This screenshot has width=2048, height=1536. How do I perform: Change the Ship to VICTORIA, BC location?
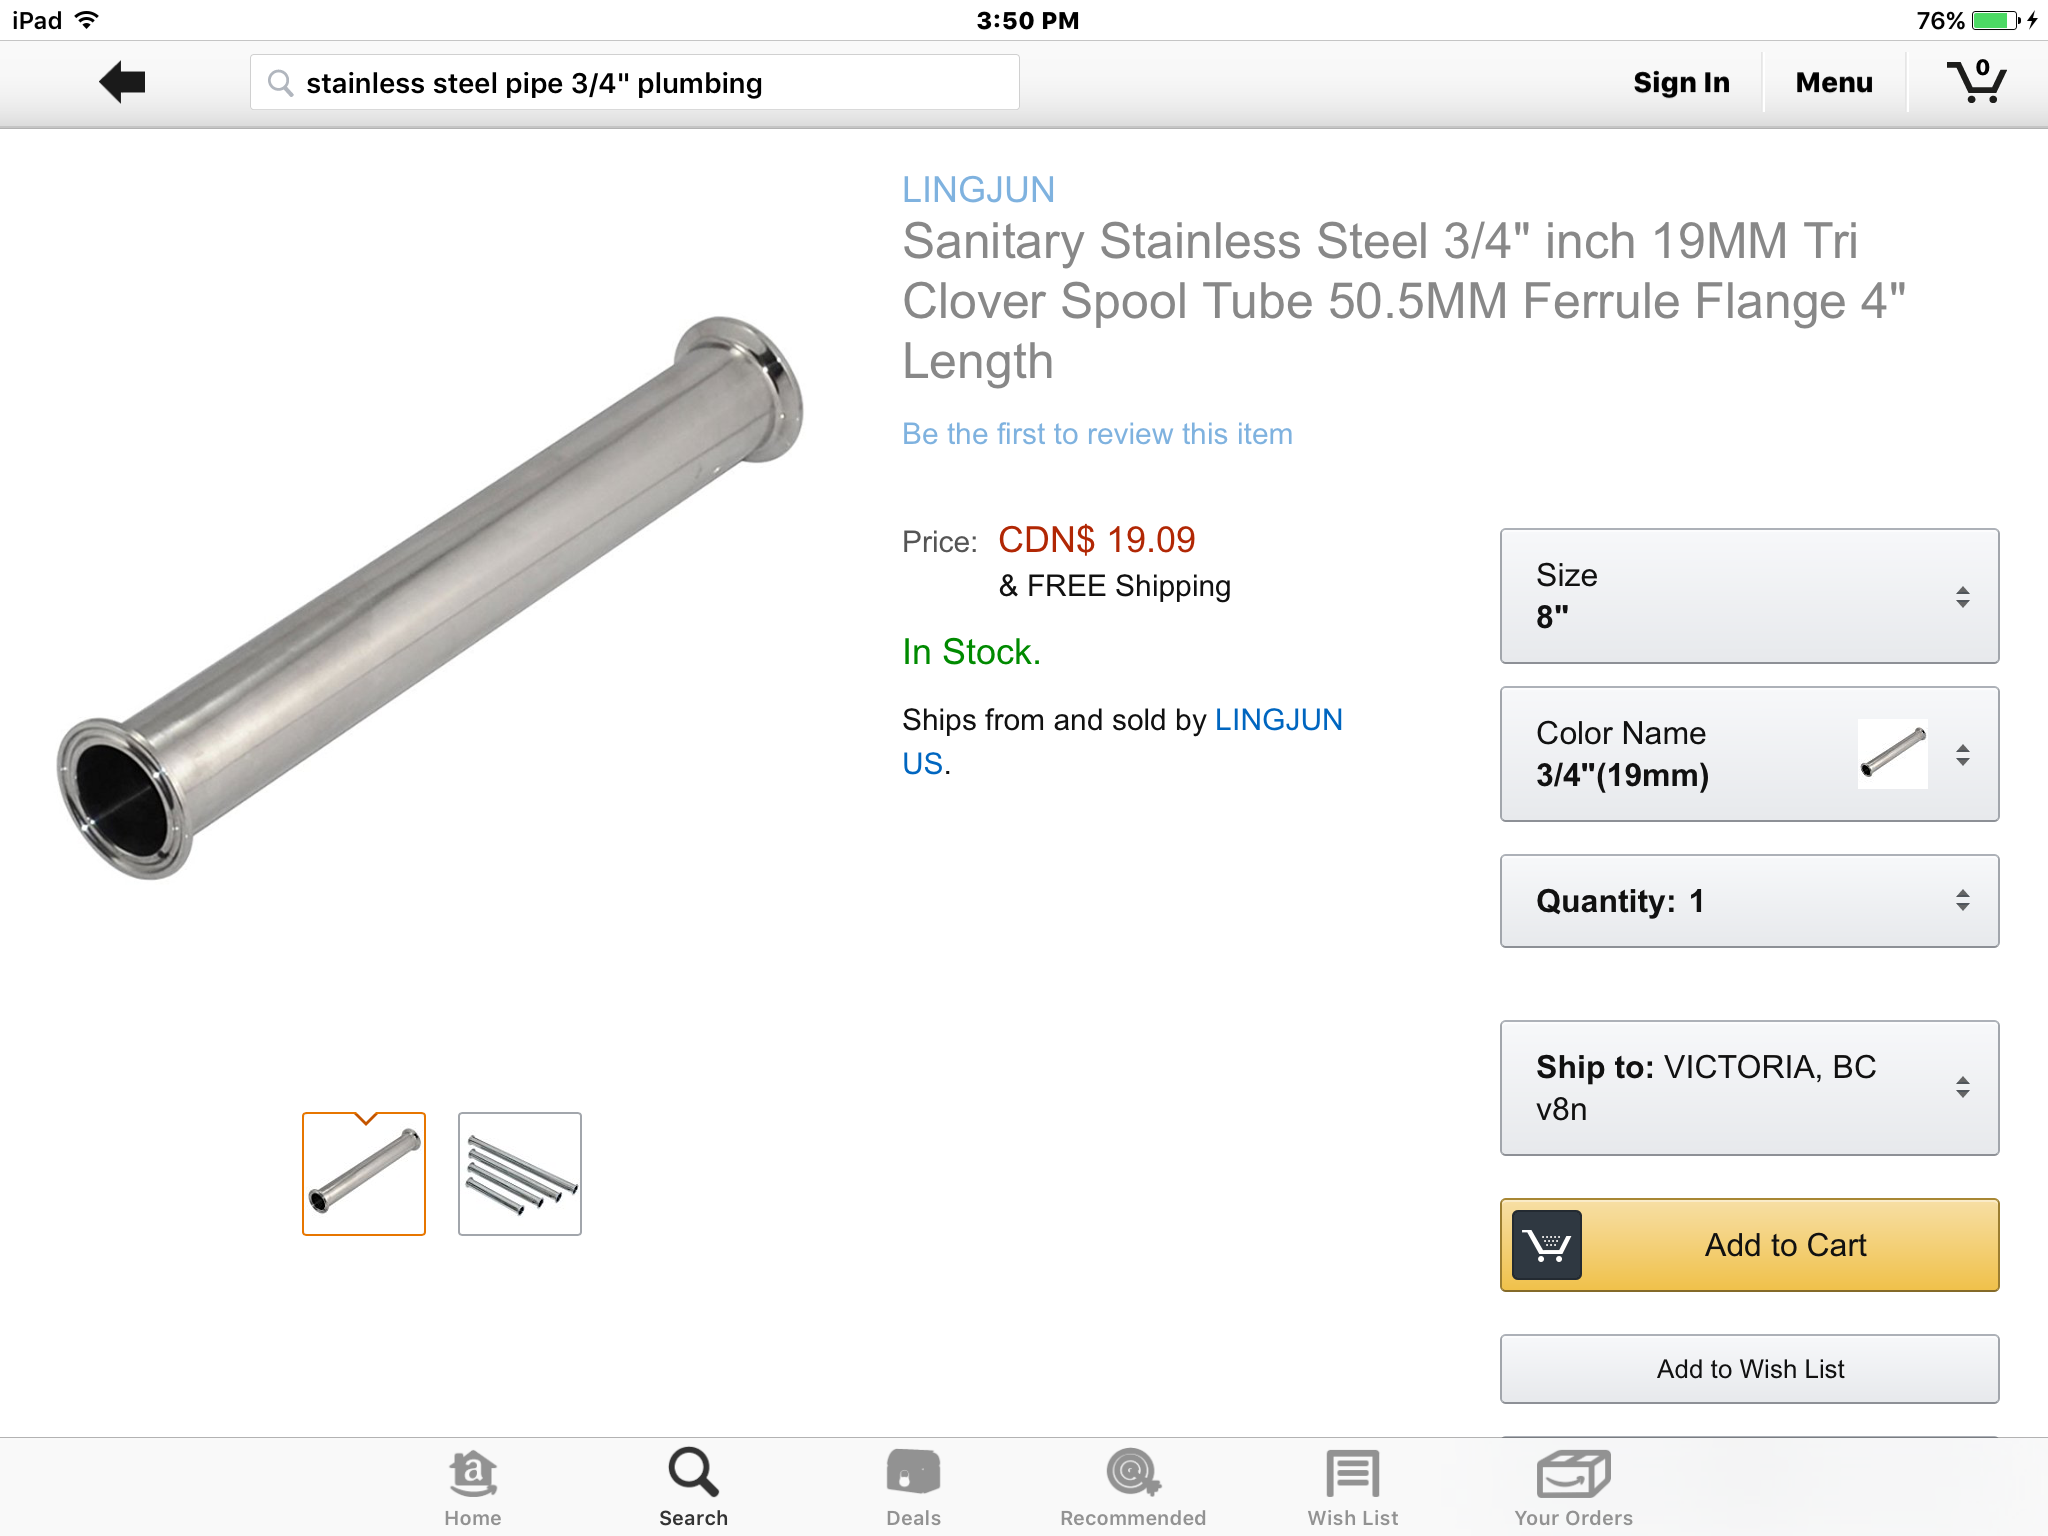coord(1749,1088)
